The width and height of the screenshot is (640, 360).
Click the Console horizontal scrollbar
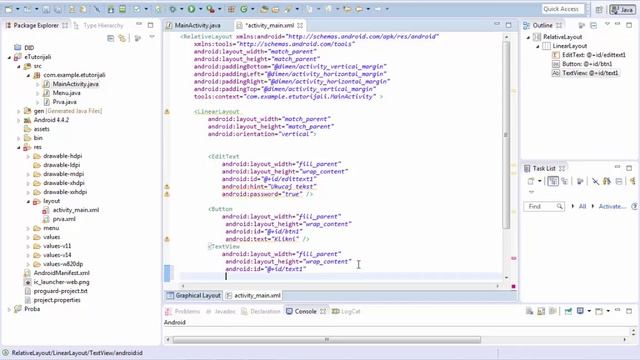[327, 340]
